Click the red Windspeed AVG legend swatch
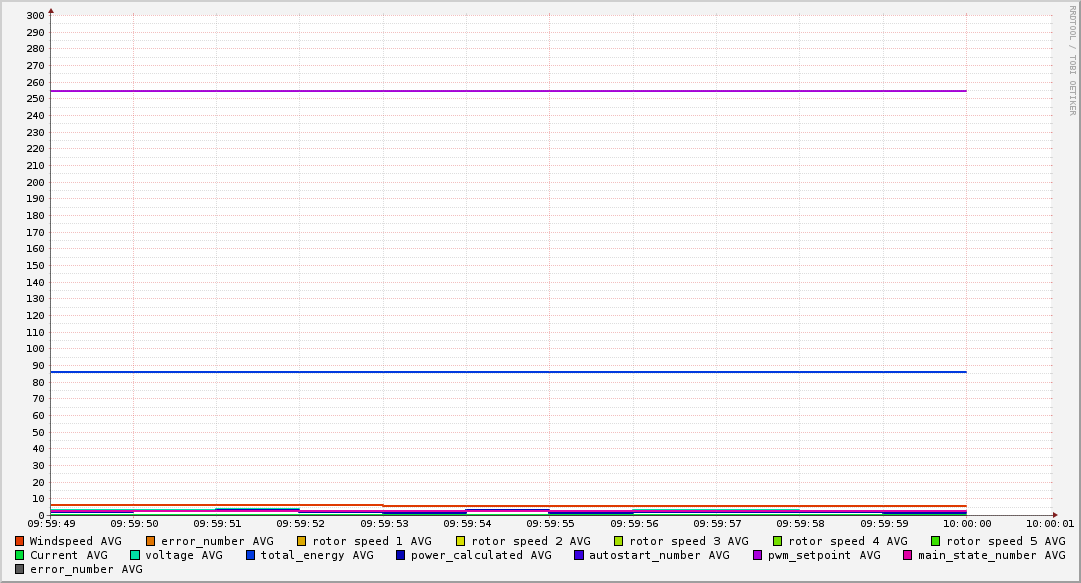The width and height of the screenshot is (1081, 583). coord(19,541)
